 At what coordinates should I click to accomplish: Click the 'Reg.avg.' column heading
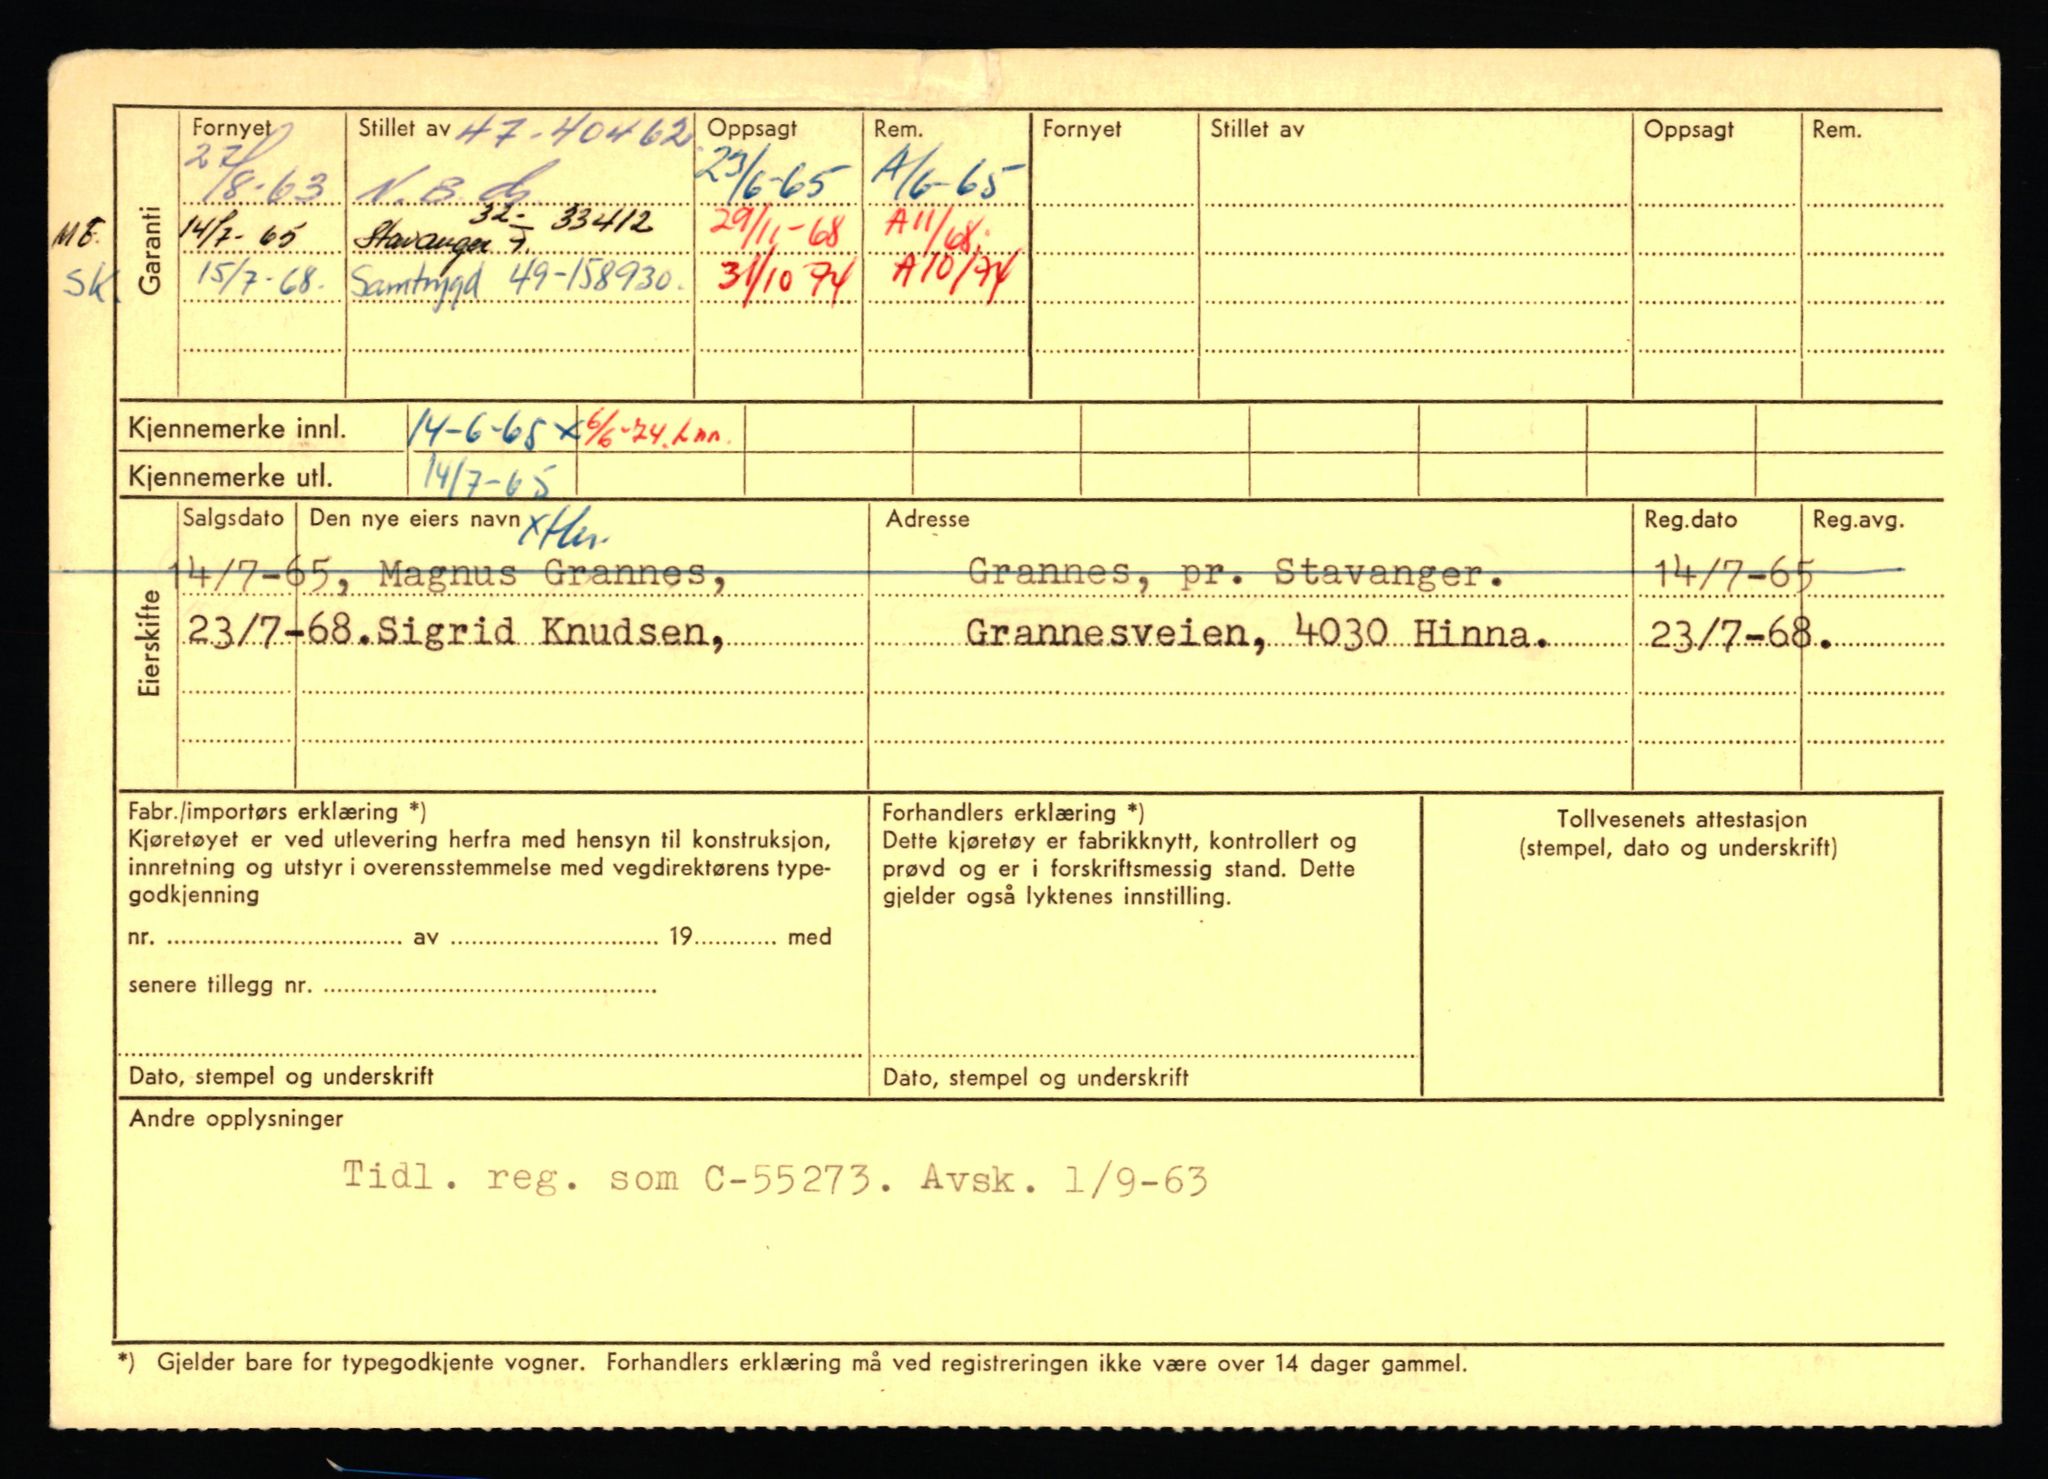click(1859, 520)
